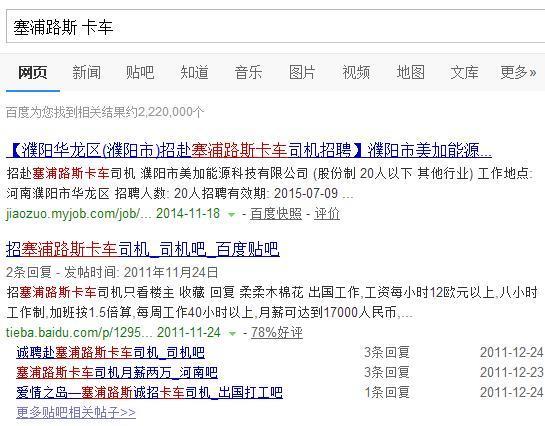Open the 视频 tab
Screen dimensions: 545x426
(x=356, y=73)
